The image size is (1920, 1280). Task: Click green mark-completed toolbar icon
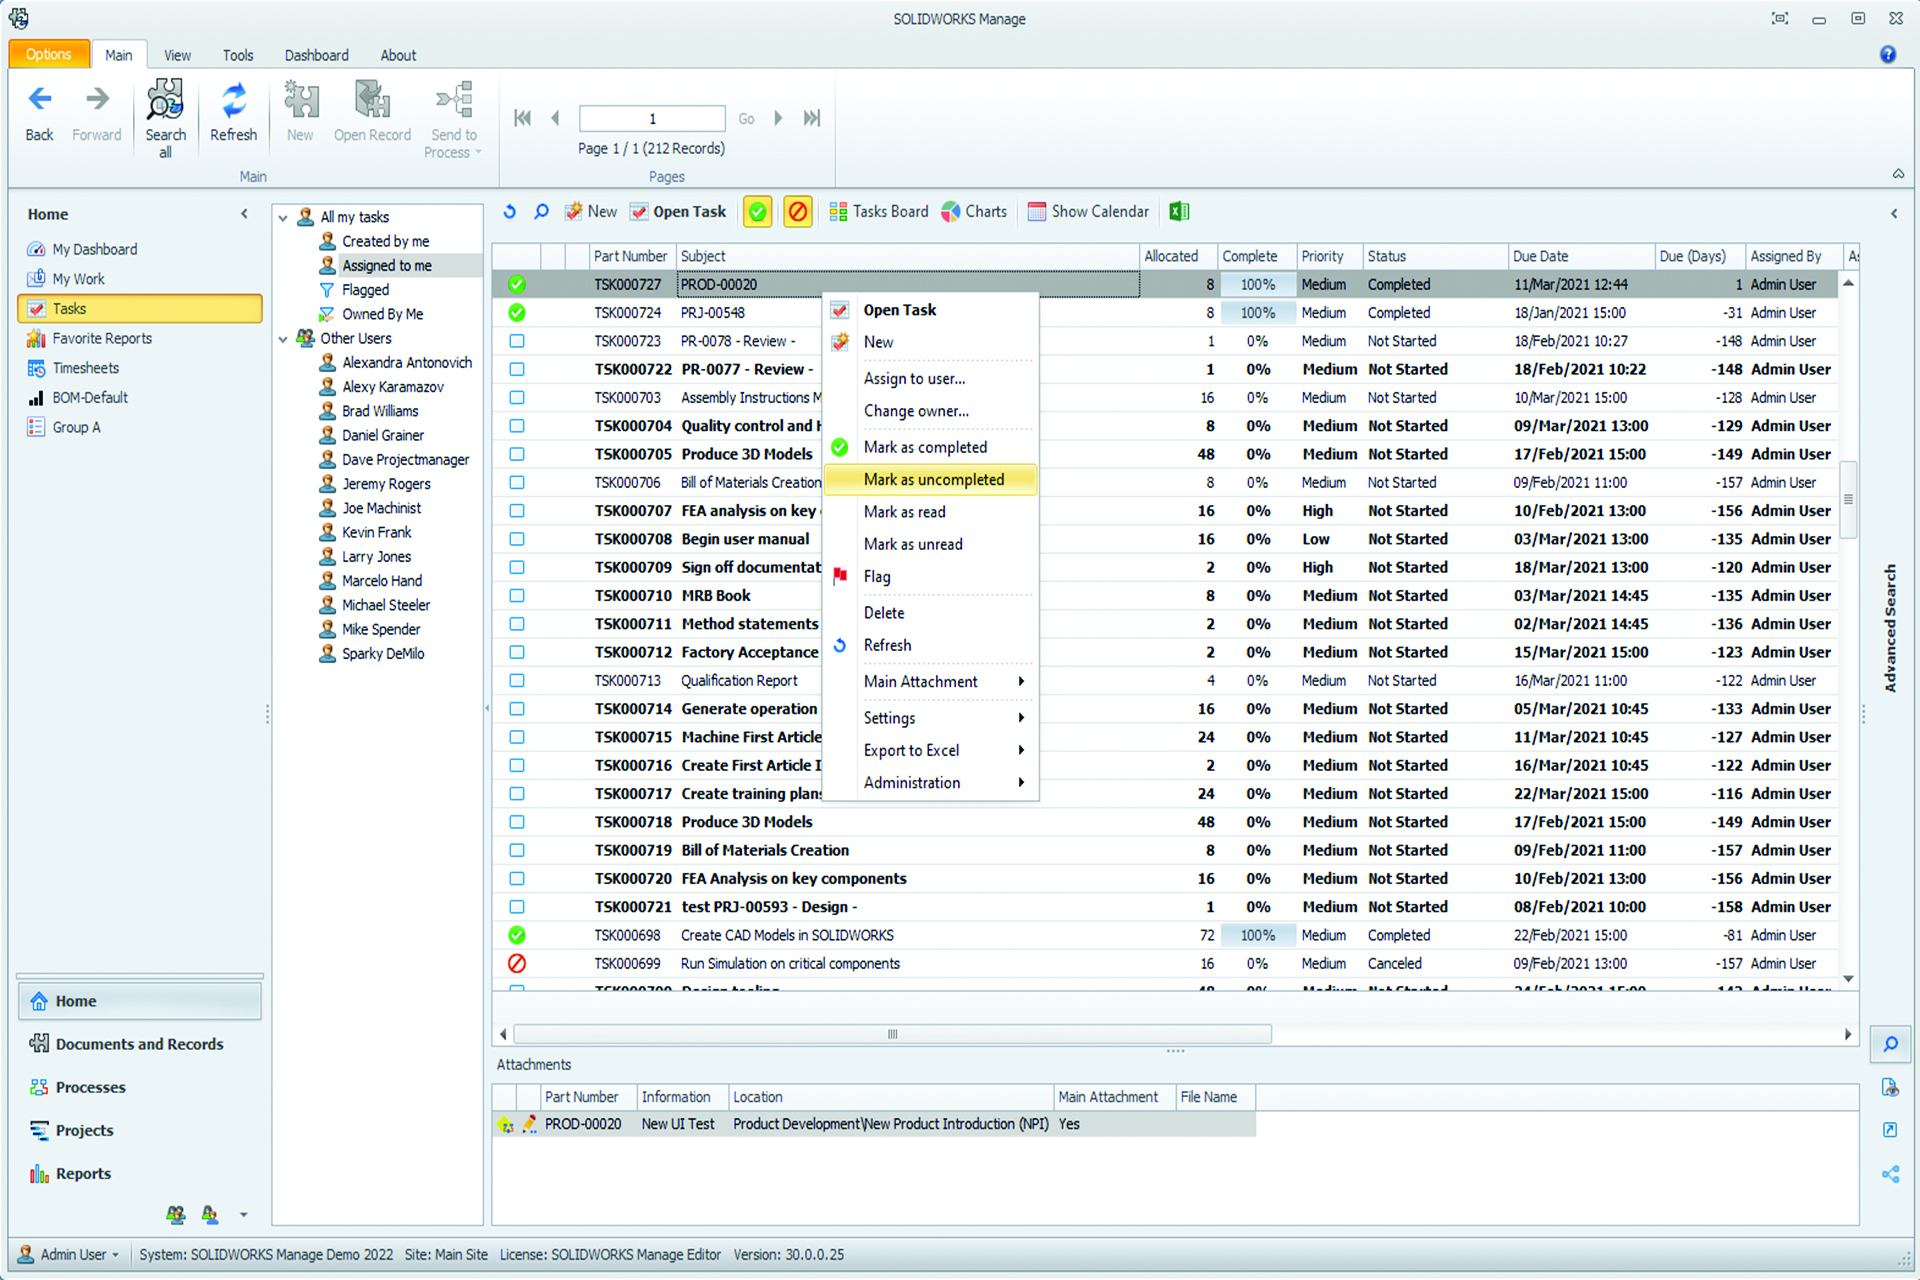point(758,212)
